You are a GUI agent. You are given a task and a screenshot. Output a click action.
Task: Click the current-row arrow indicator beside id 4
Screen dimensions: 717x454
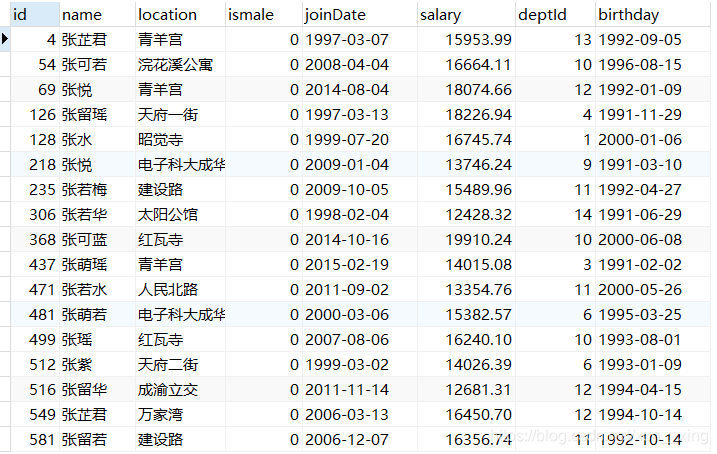[x=5, y=39]
